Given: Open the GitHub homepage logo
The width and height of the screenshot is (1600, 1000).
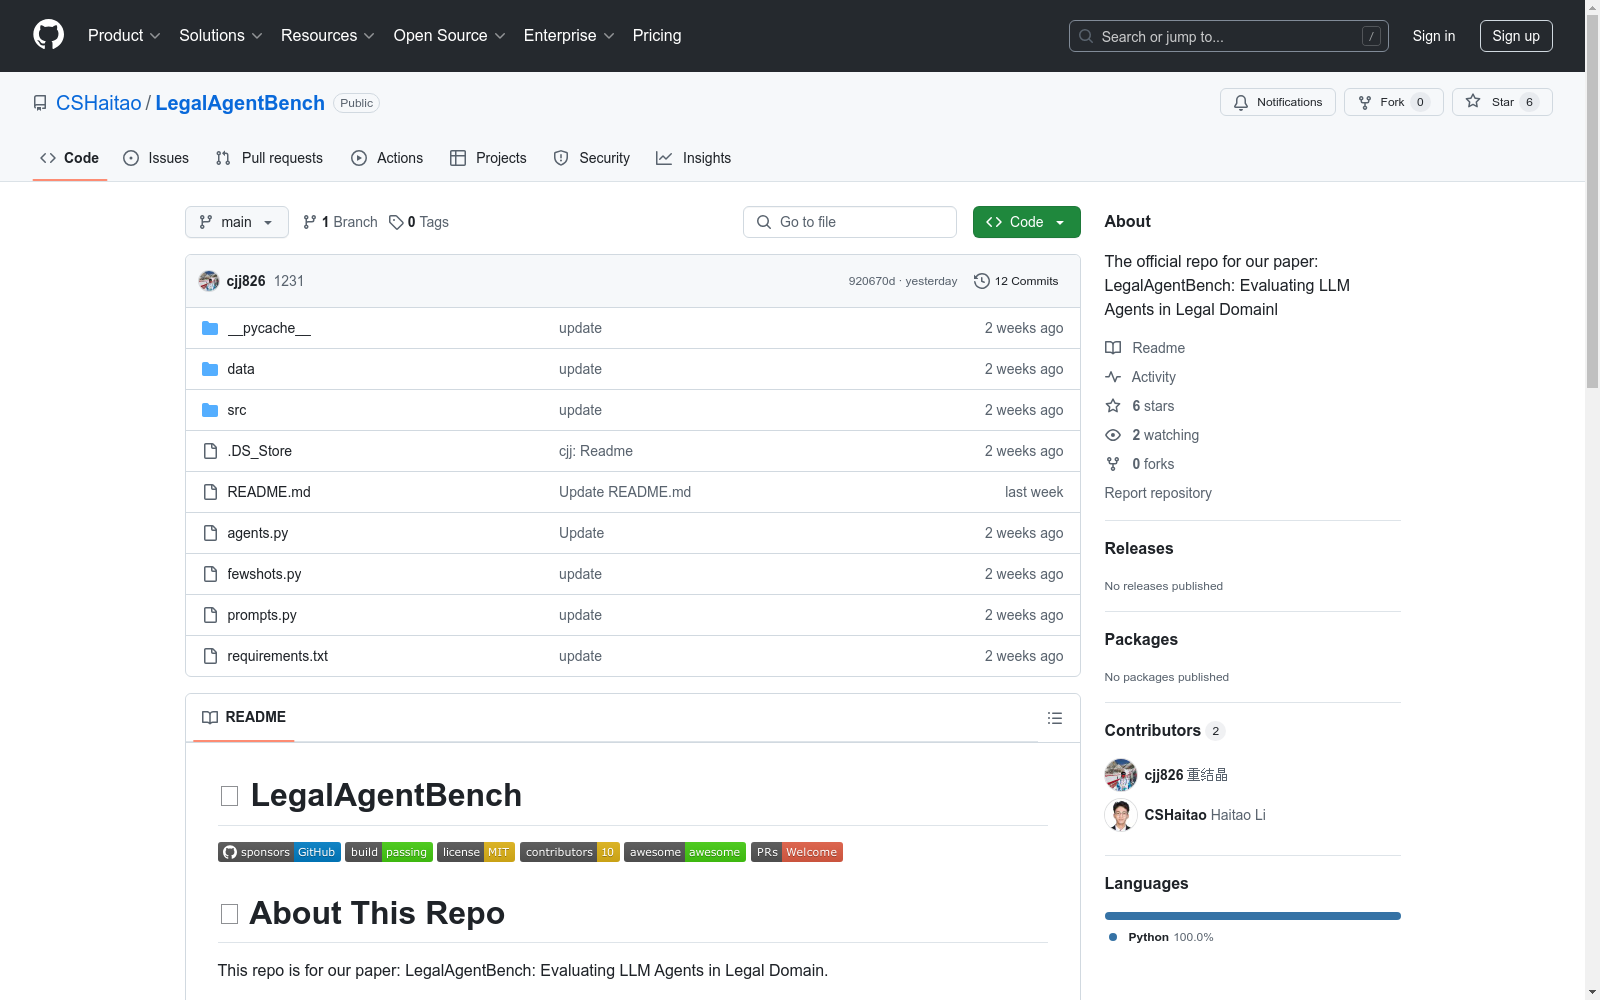Looking at the screenshot, I should click(48, 35).
